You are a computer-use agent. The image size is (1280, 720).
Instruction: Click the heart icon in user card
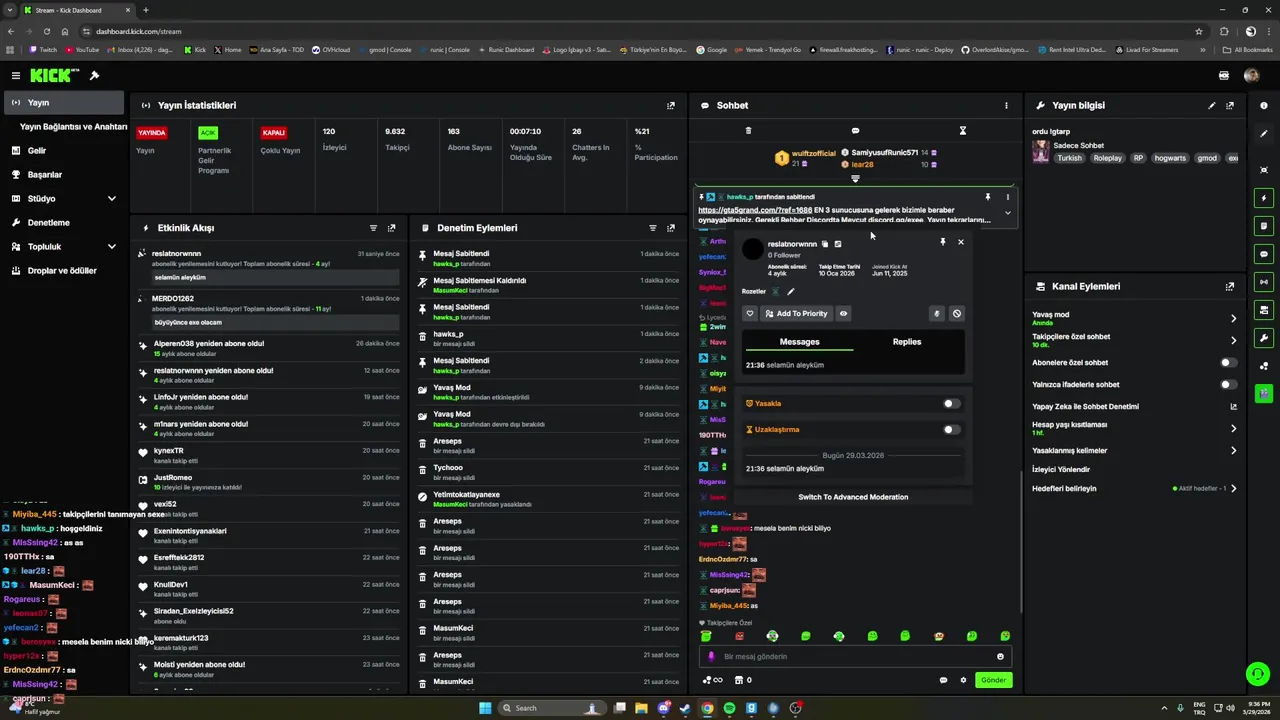pyautogui.click(x=749, y=314)
